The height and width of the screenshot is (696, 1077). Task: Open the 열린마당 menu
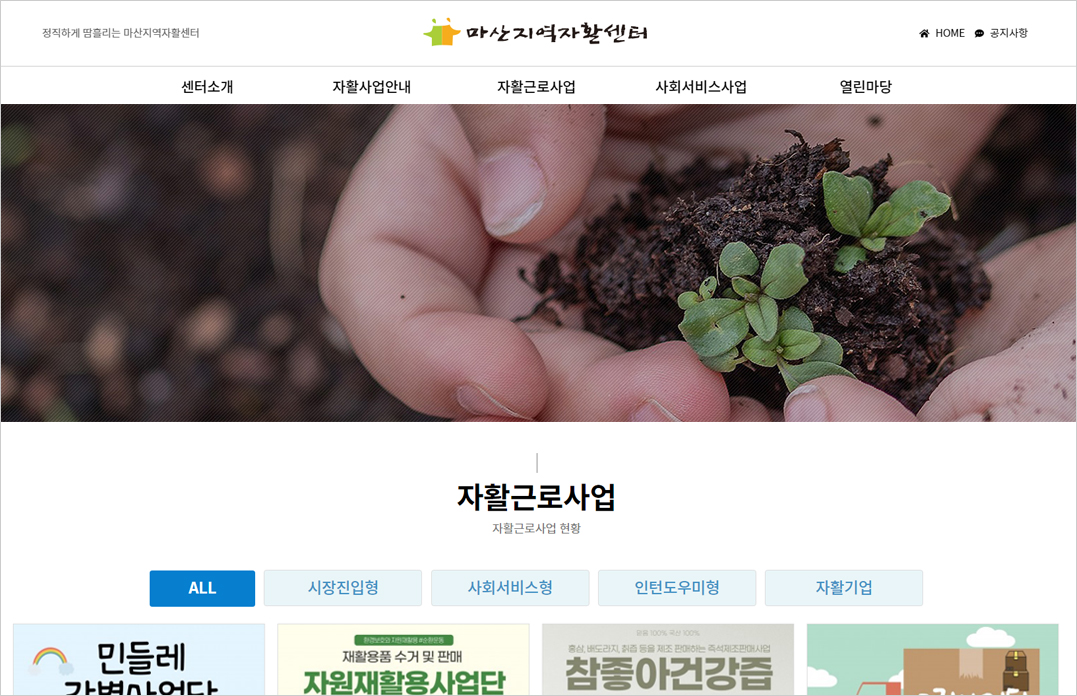tap(865, 87)
